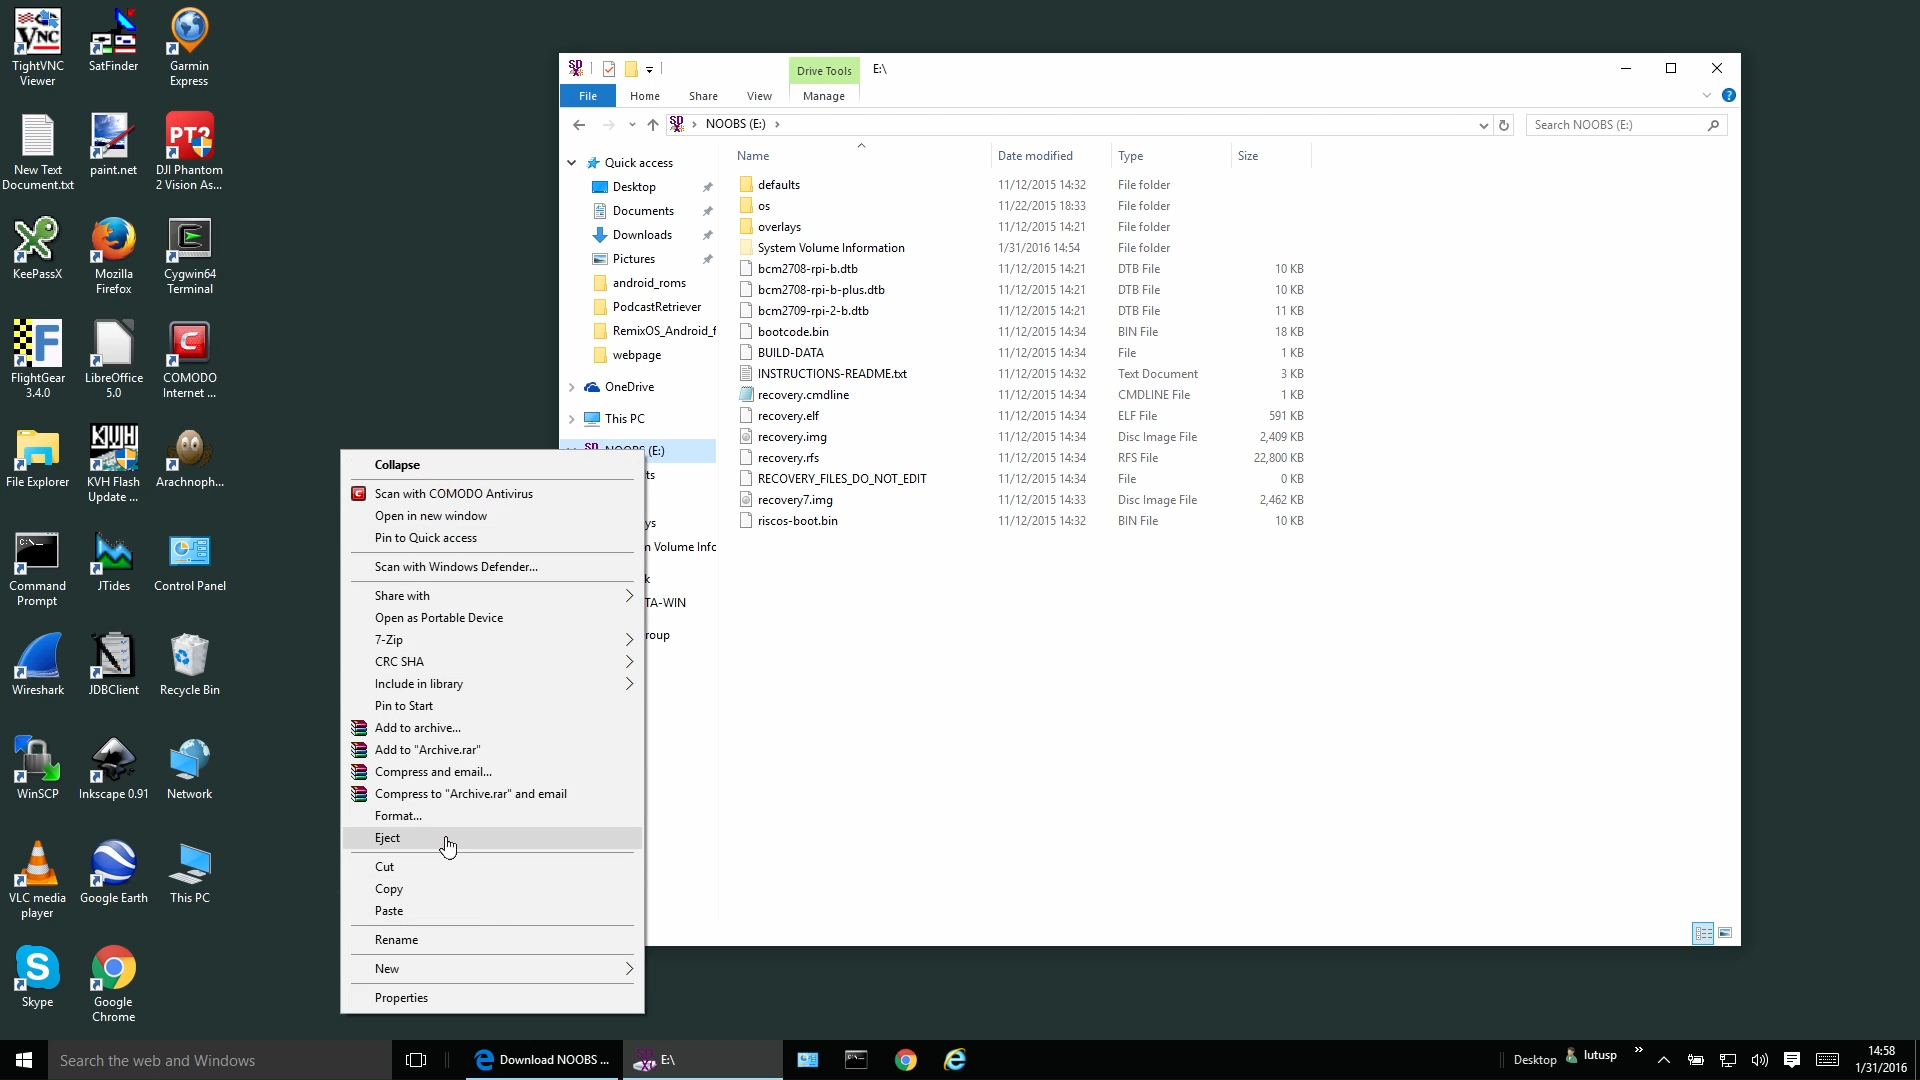The height and width of the screenshot is (1080, 1920).
Task: Toggle Quick access collapse arrow
Action: pos(572,162)
